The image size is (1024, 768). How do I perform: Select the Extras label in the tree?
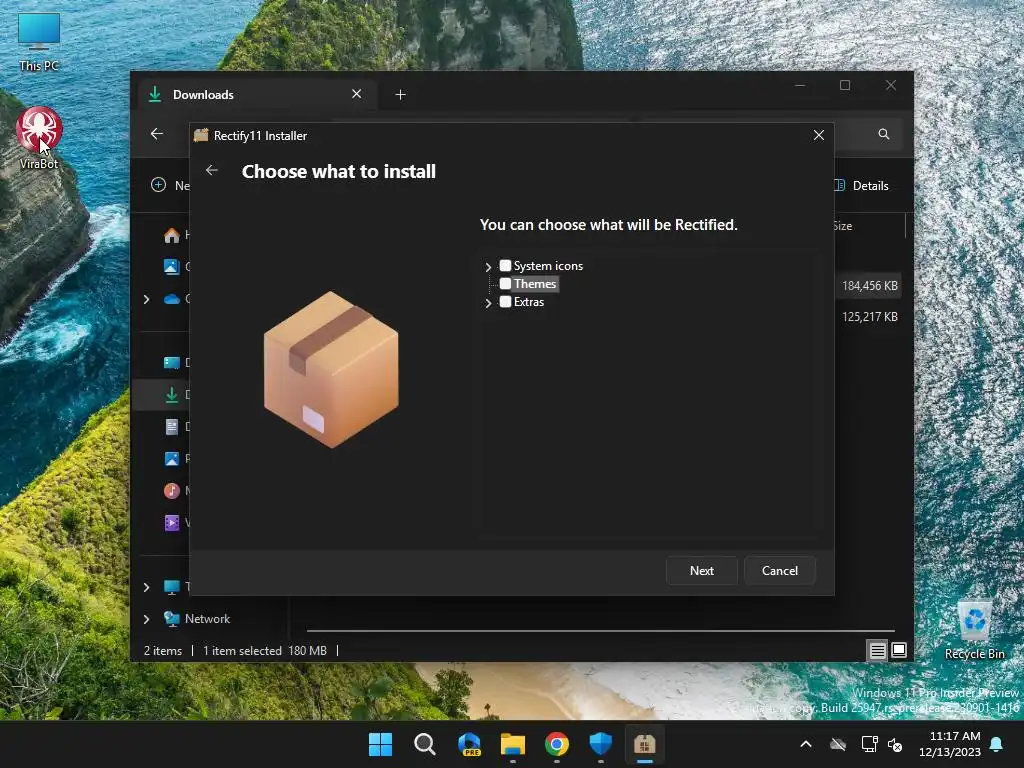[x=528, y=302]
